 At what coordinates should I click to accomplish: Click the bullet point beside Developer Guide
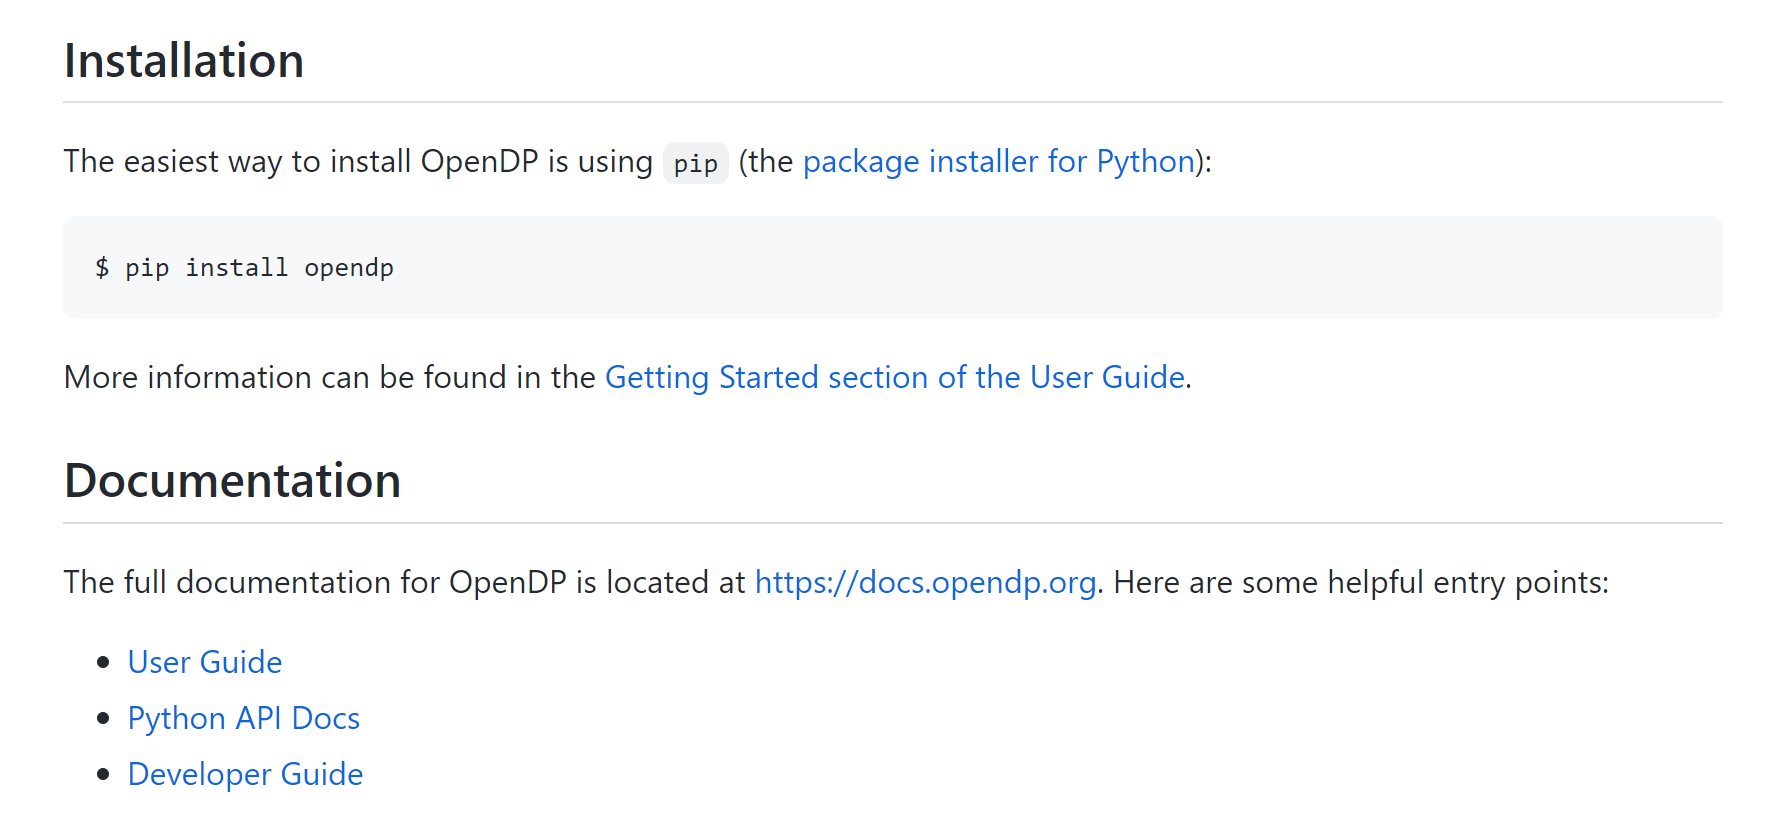tap(103, 774)
